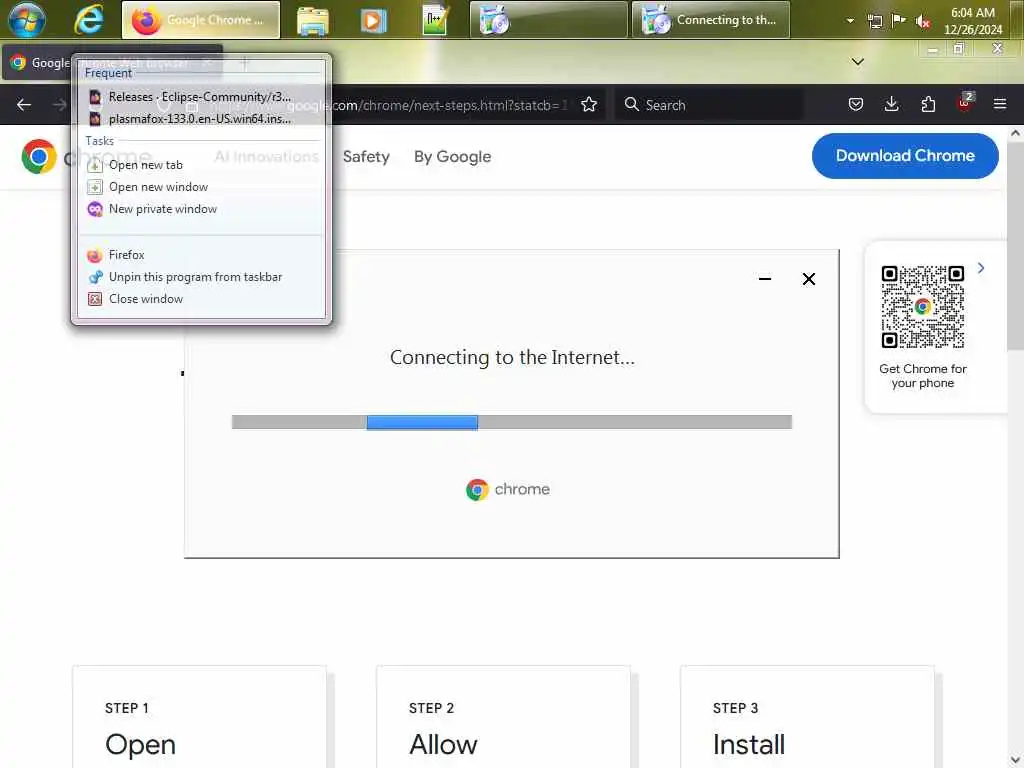Show hidden system tray icons arrow
The image size is (1024, 768).
click(x=850, y=20)
